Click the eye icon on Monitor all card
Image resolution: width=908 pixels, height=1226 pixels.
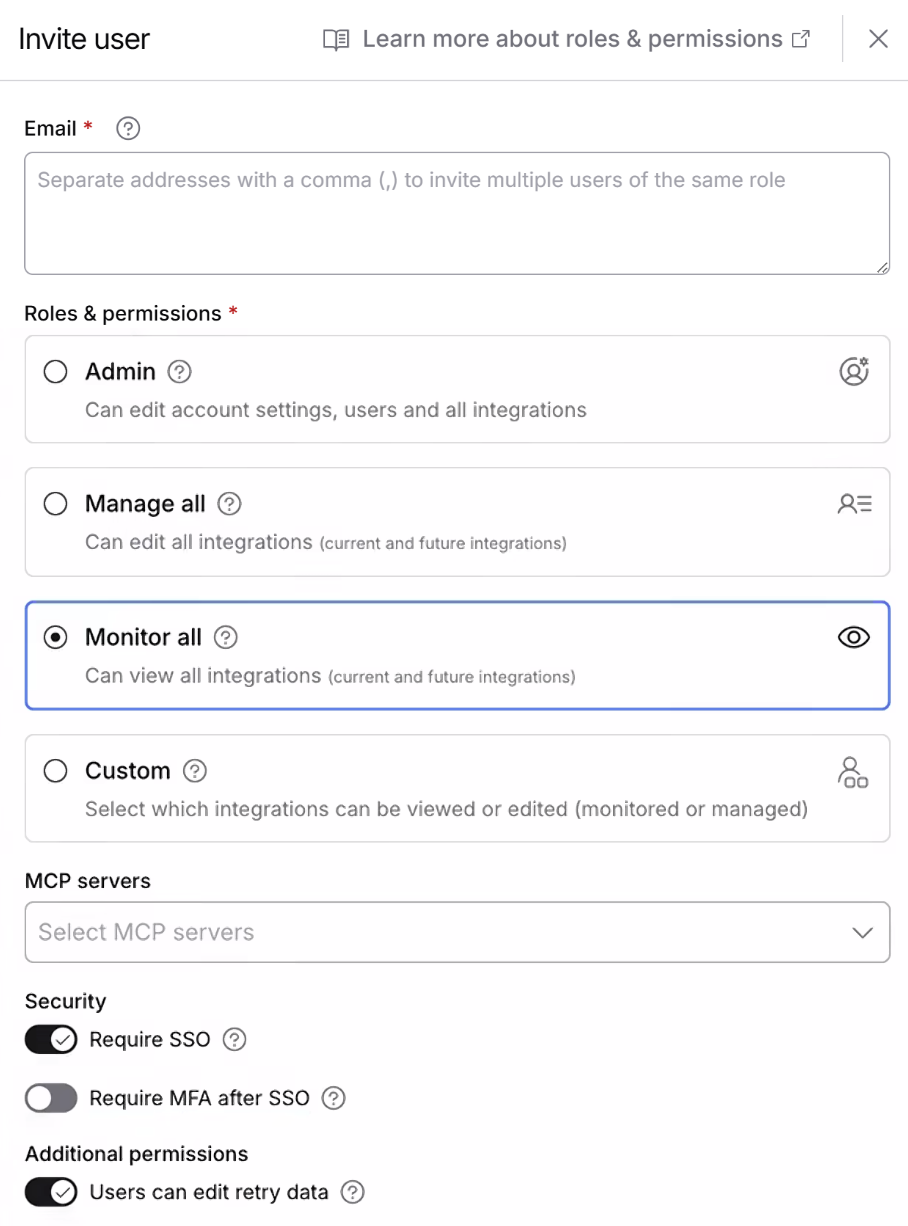(x=853, y=638)
